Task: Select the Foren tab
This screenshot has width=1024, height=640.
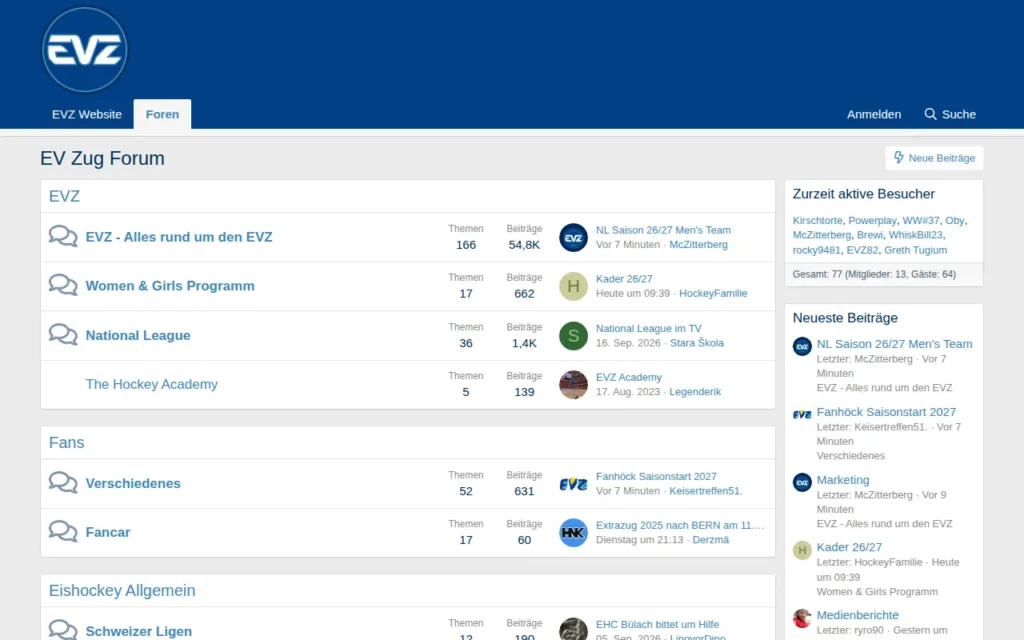Action: (x=162, y=114)
